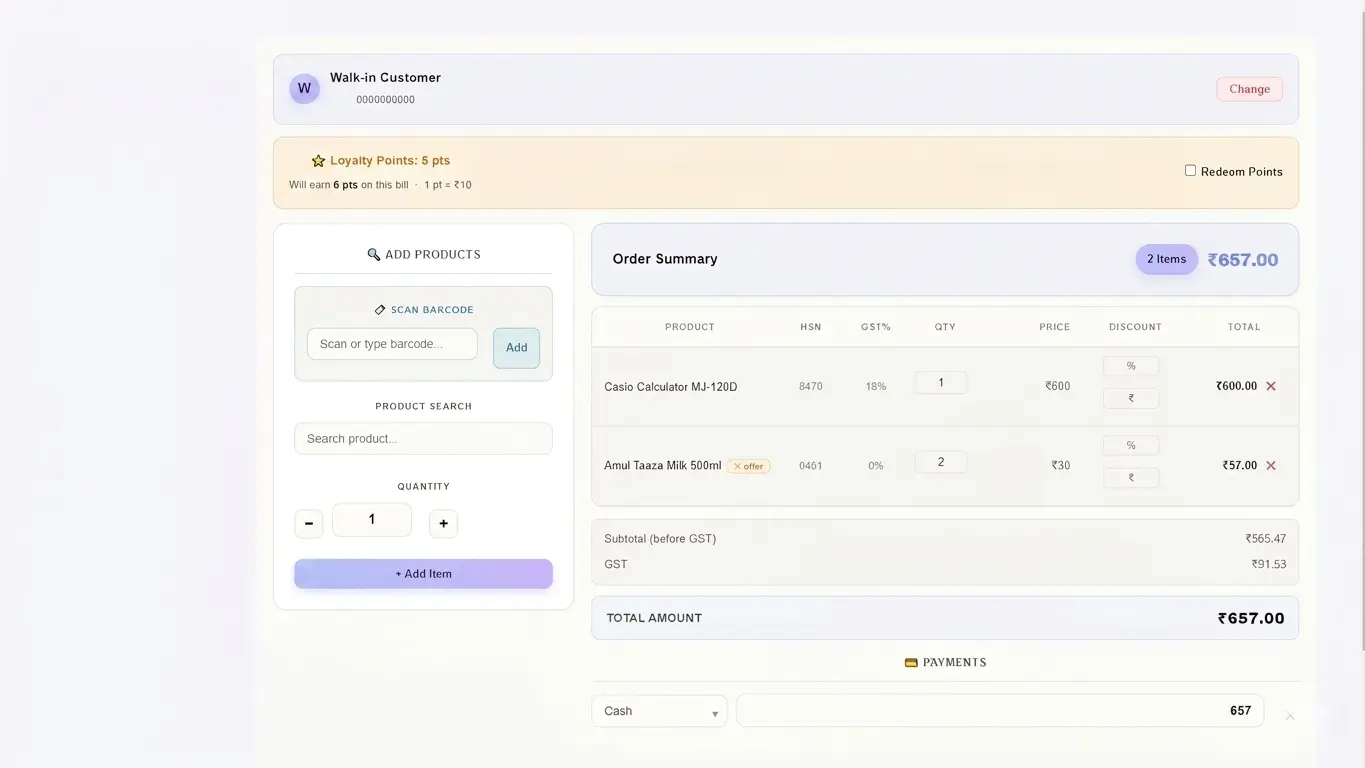
Task: Click the Walk-in Customer name
Action: pyautogui.click(x=385, y=78)
